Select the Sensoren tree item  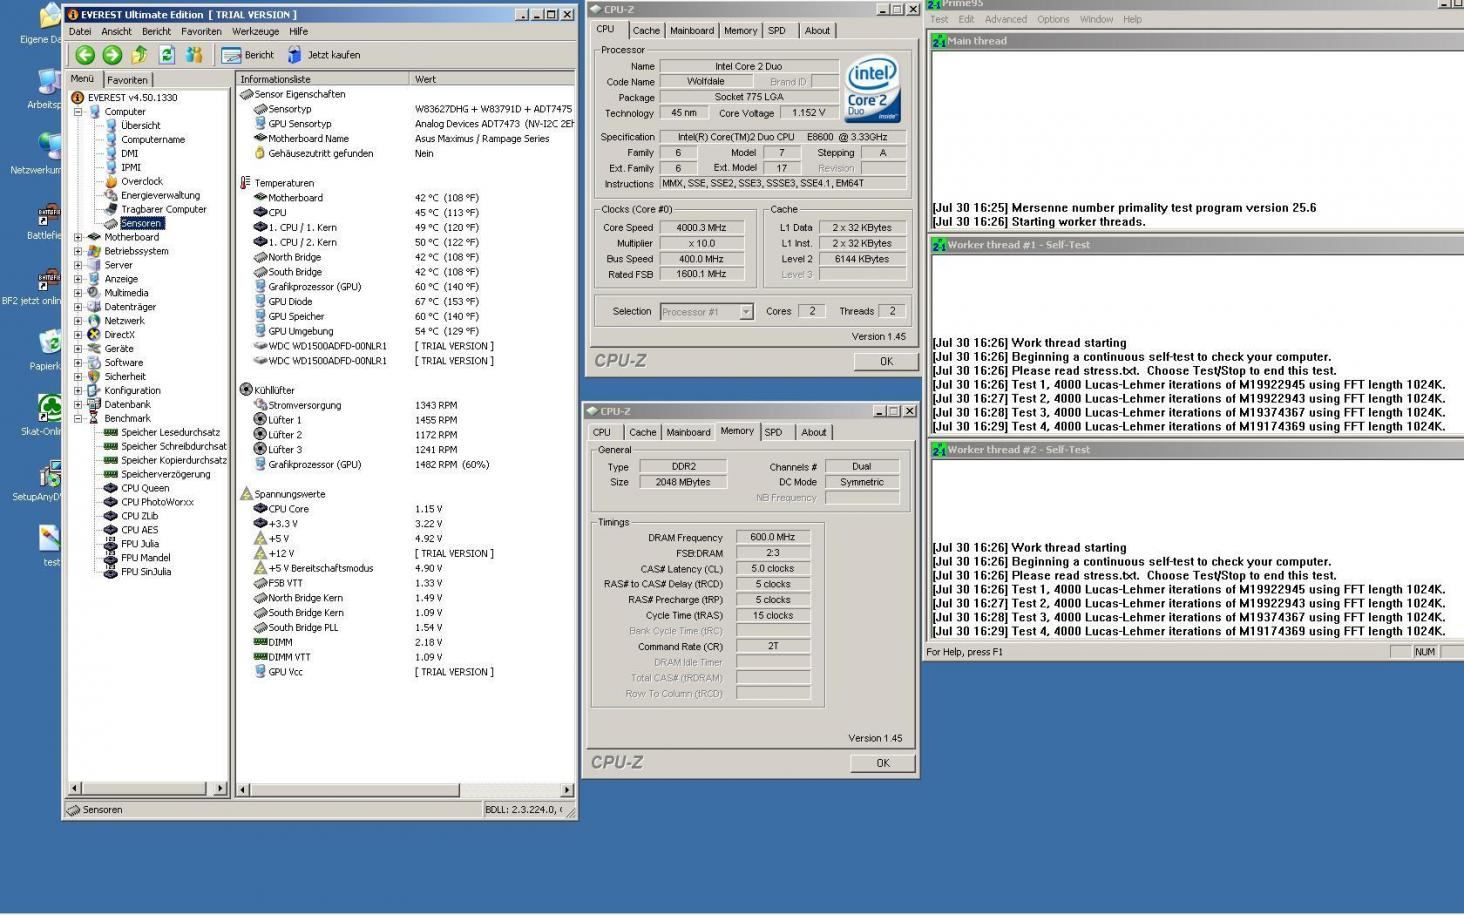click(x=141, y=223)
